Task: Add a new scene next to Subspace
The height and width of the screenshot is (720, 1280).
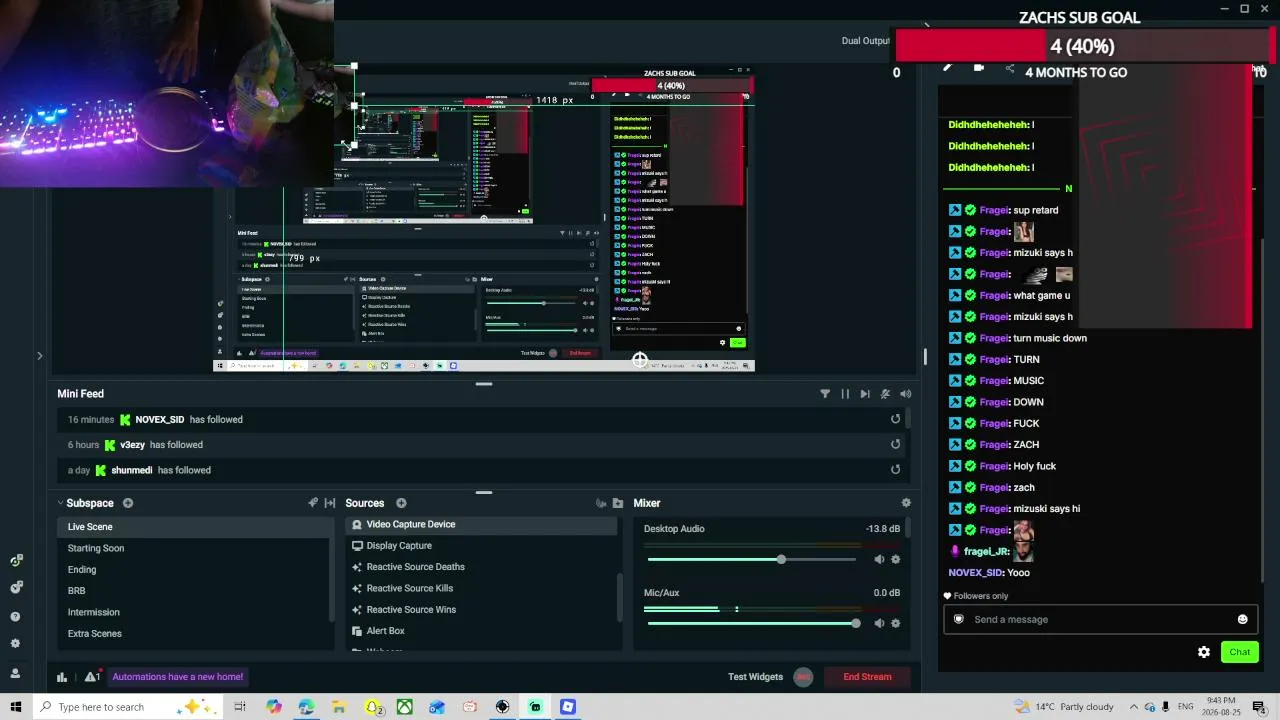Action: click(128, 503)
